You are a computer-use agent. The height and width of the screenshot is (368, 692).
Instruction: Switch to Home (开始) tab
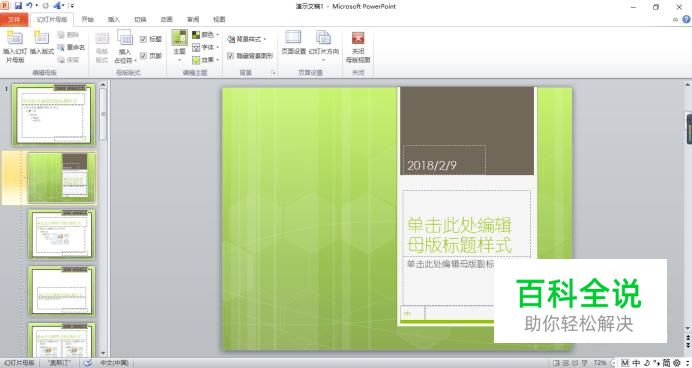click(88, 19)
